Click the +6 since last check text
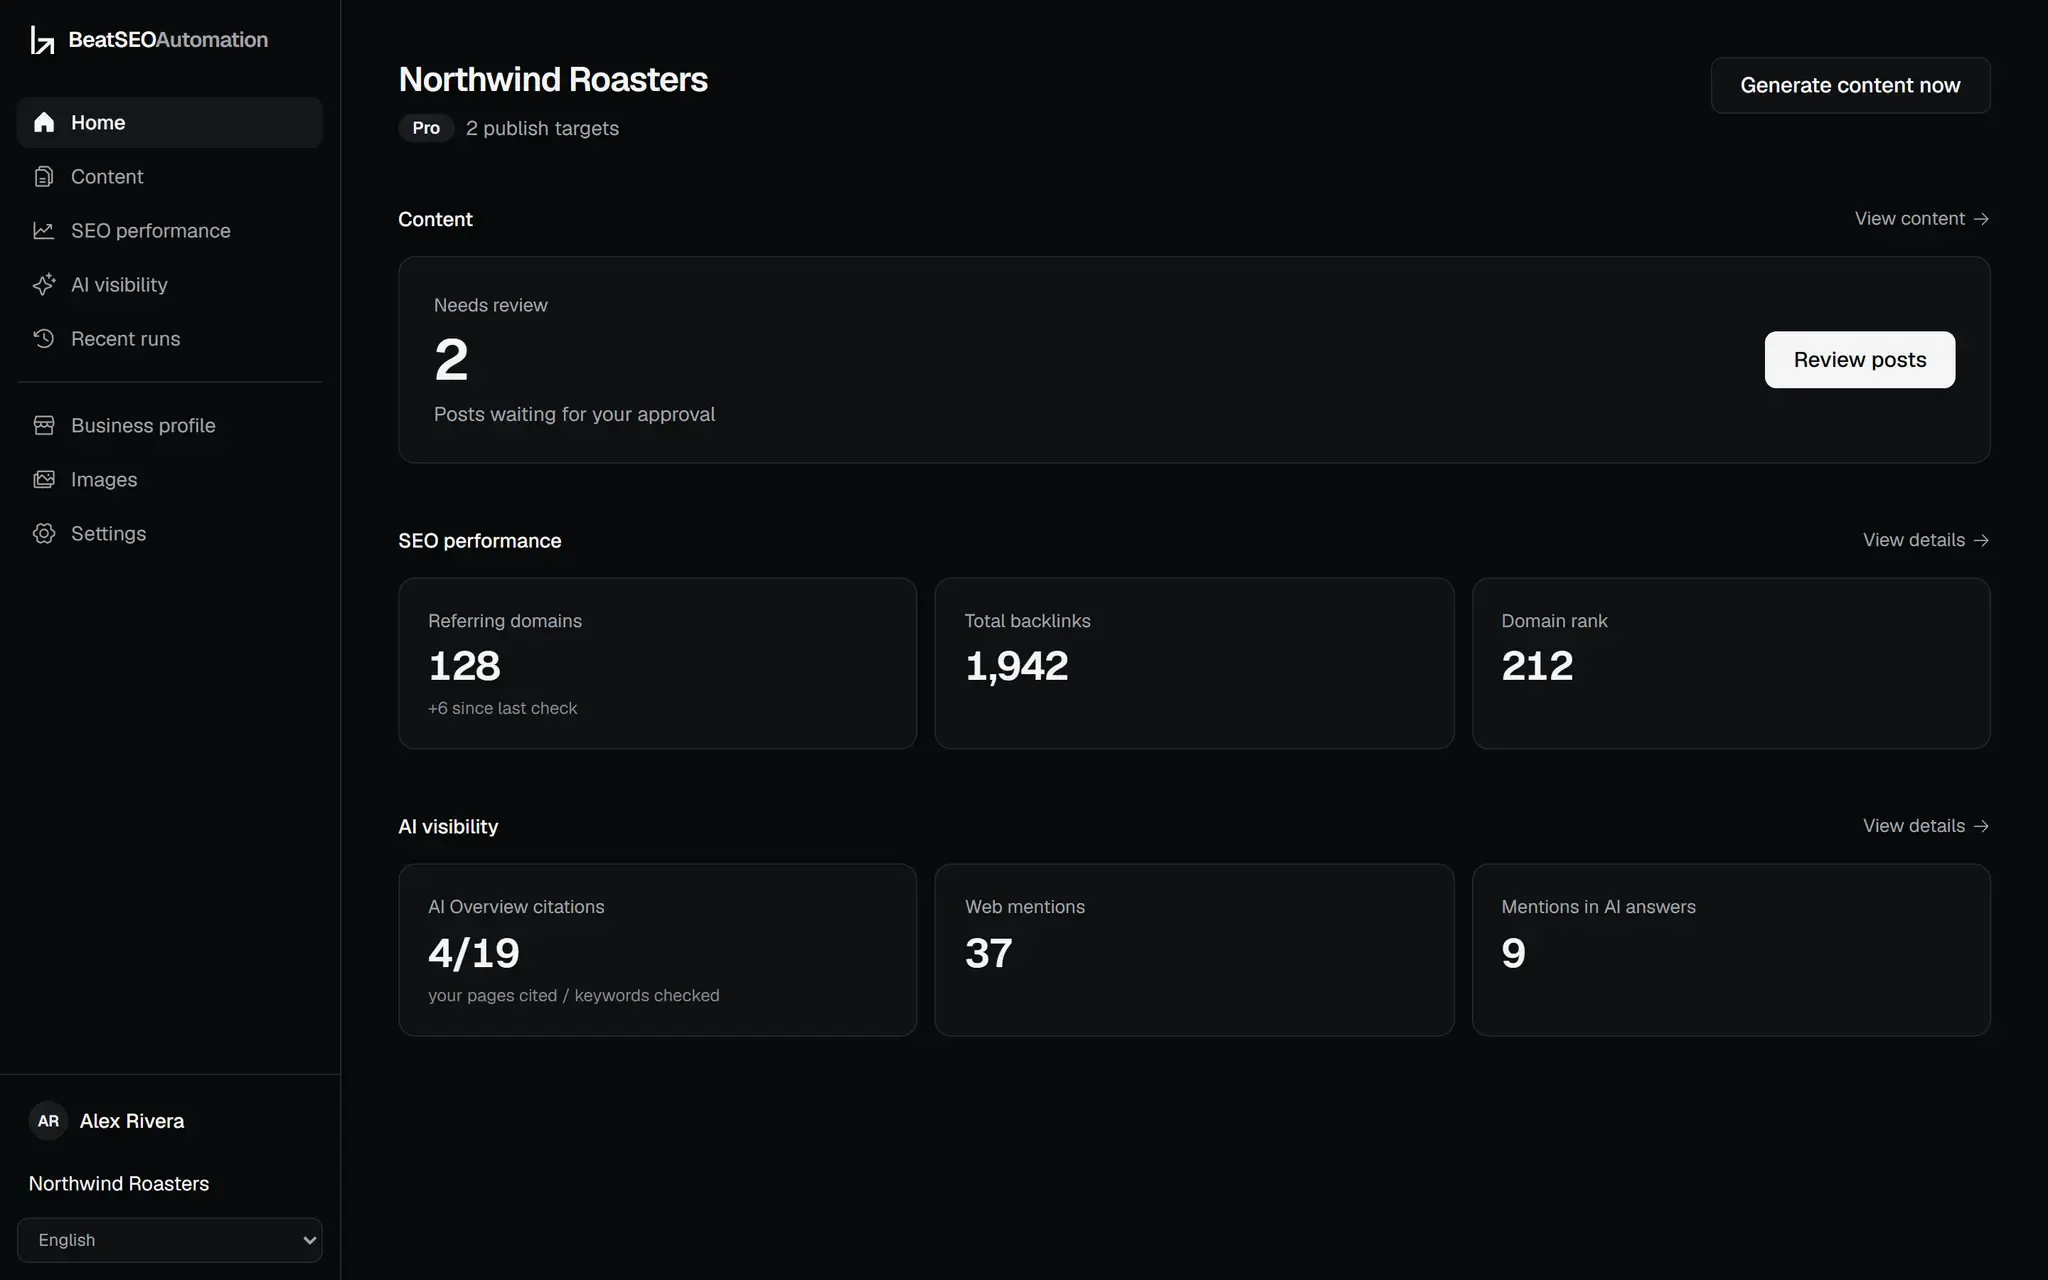 [503, 708]
